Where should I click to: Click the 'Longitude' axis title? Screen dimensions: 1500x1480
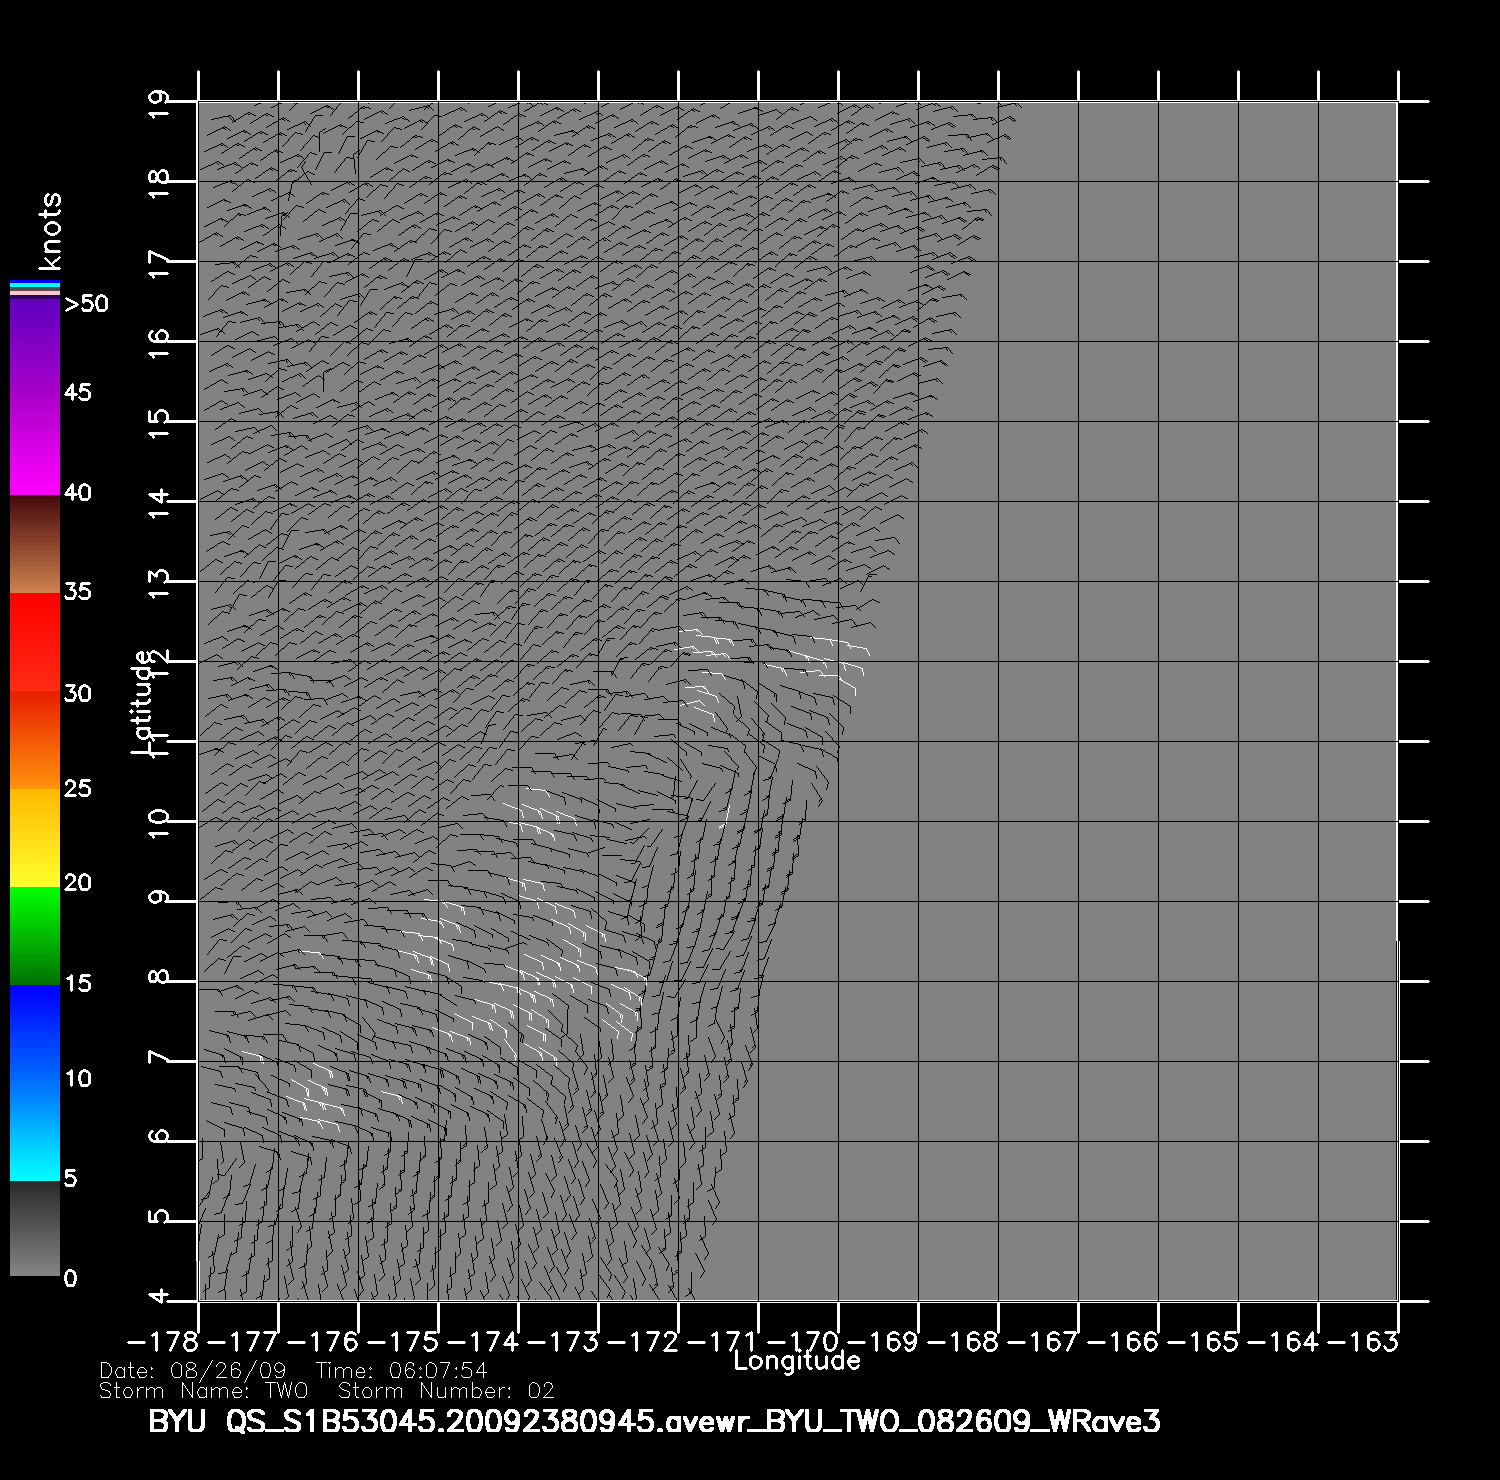(796, 1361)
